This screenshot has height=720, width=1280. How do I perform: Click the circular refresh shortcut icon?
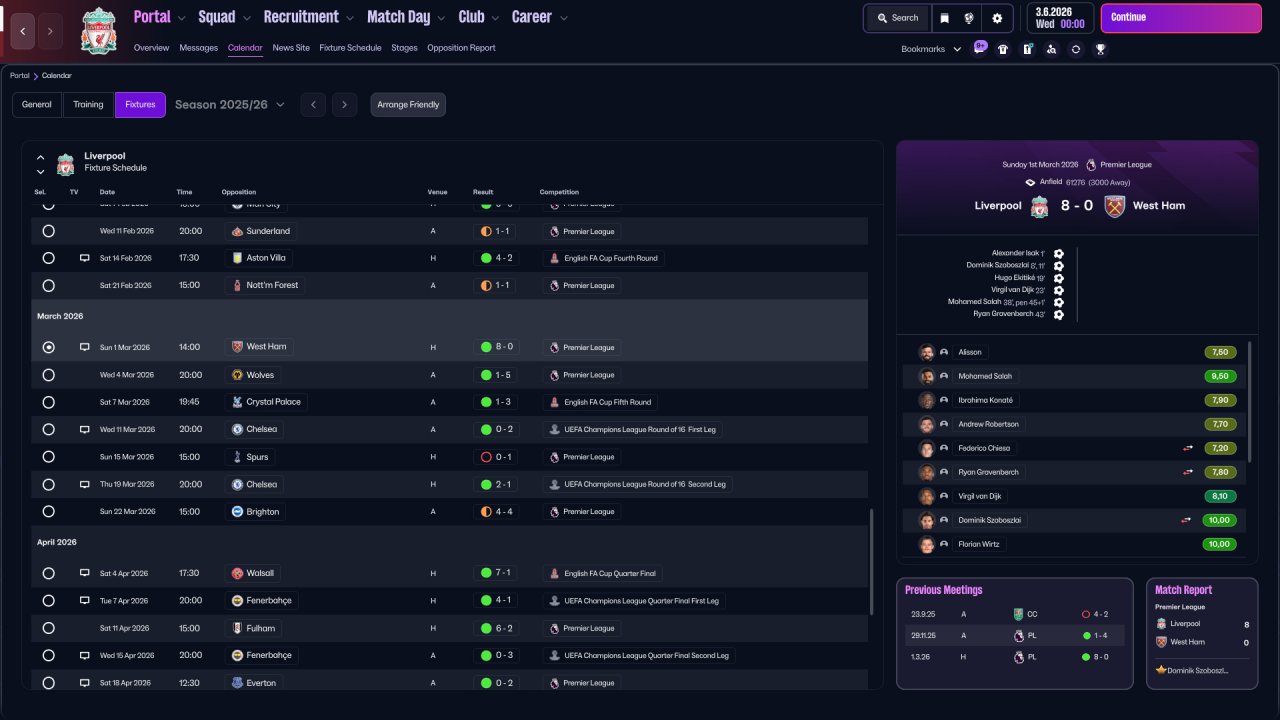[x=1076, y=49]
